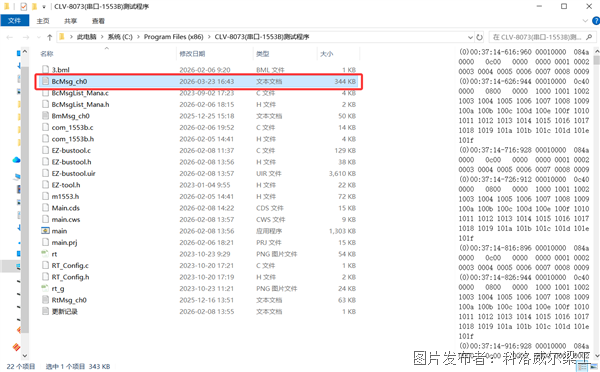Select the EZ-bustool.c file icon
The height and width of the screenshot is (372, 600).
tap(46, 150)
